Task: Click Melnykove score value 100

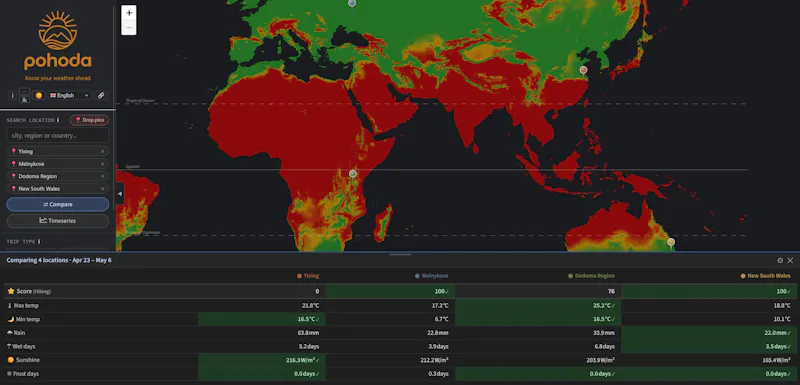Action: click(443, 292)
